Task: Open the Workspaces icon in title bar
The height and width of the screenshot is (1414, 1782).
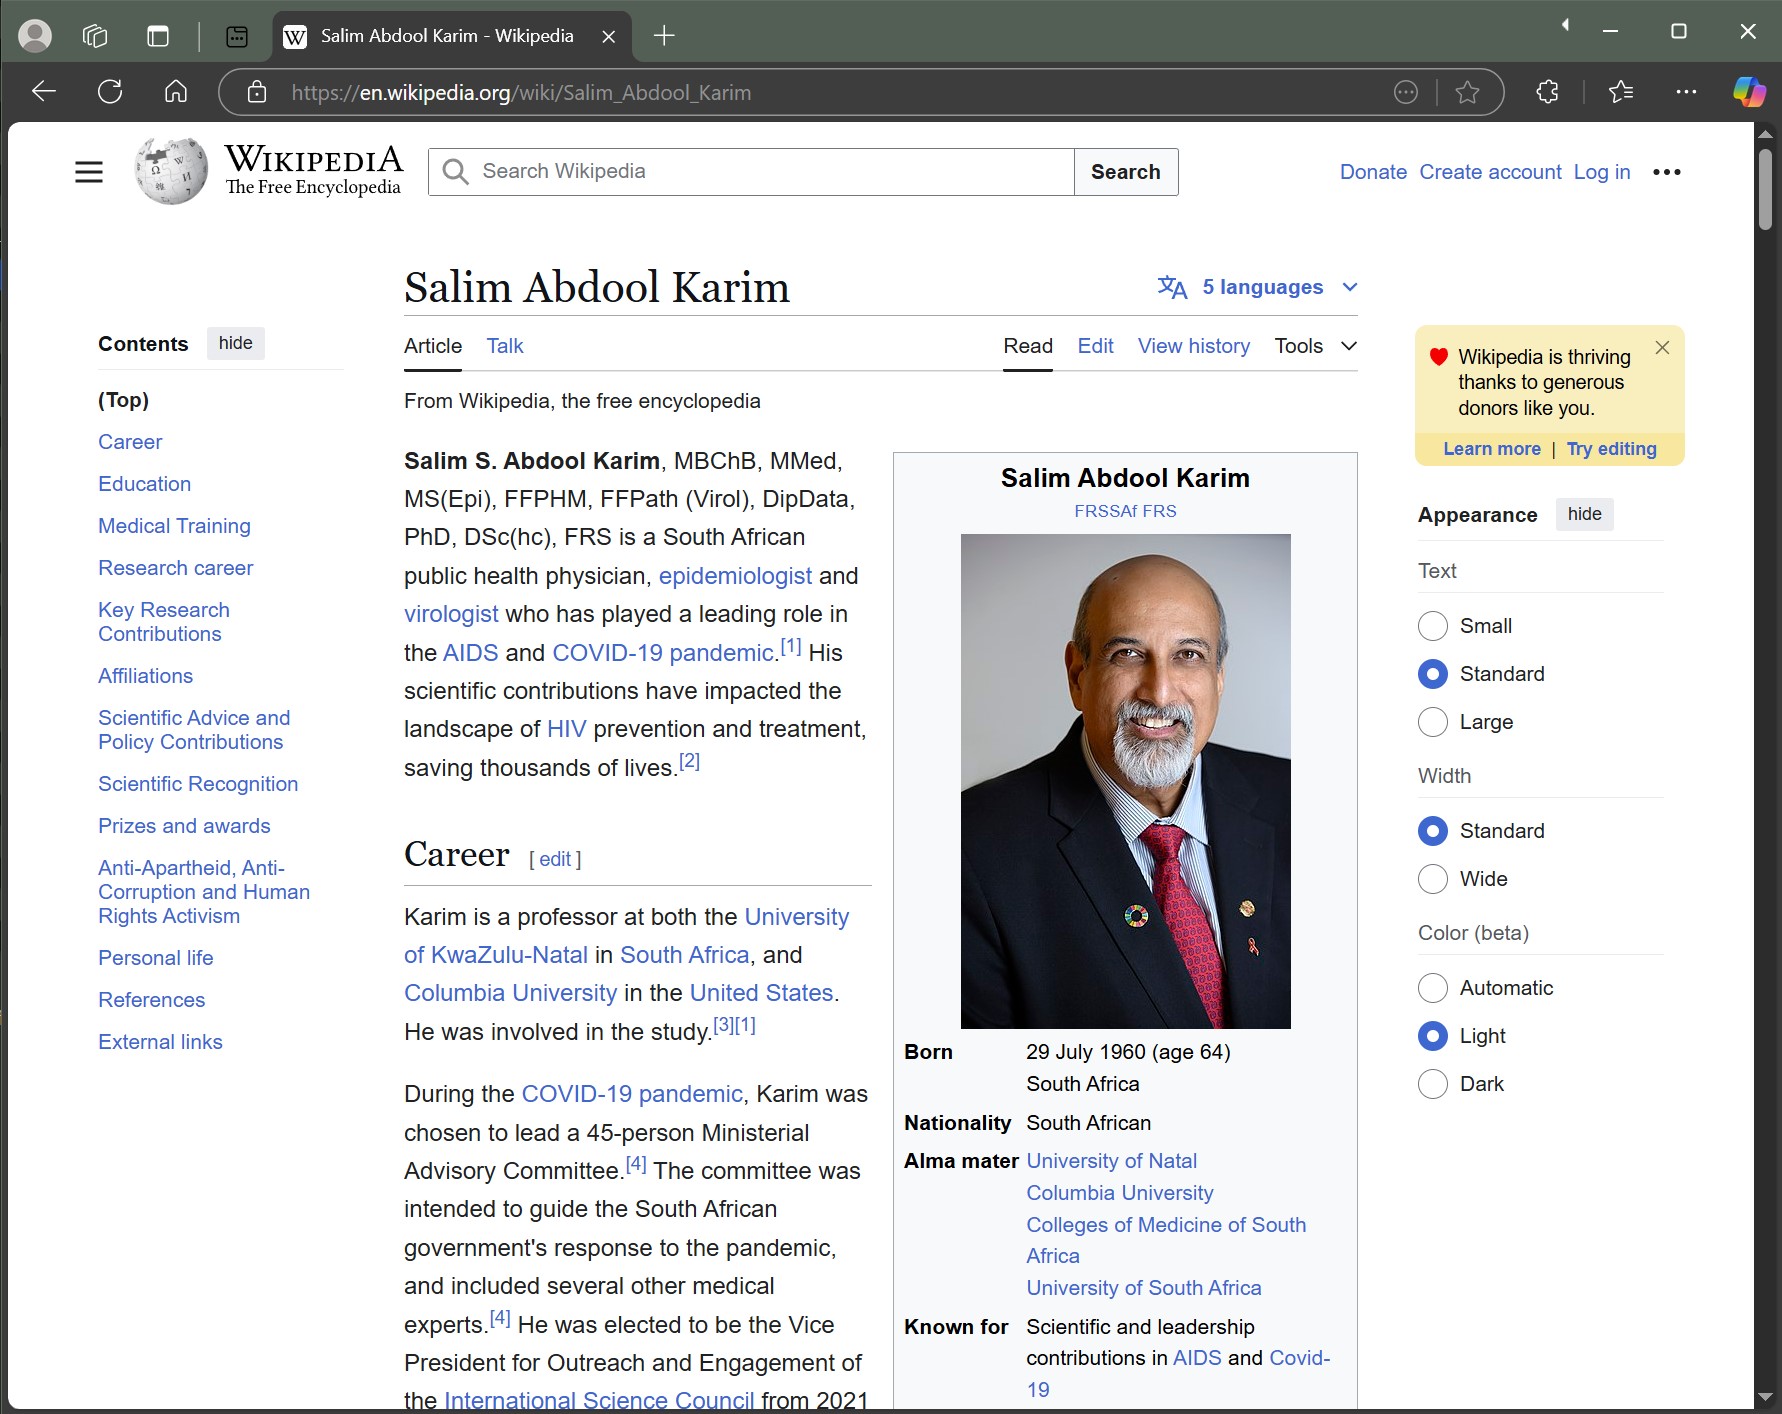Action: coord(95,36)
